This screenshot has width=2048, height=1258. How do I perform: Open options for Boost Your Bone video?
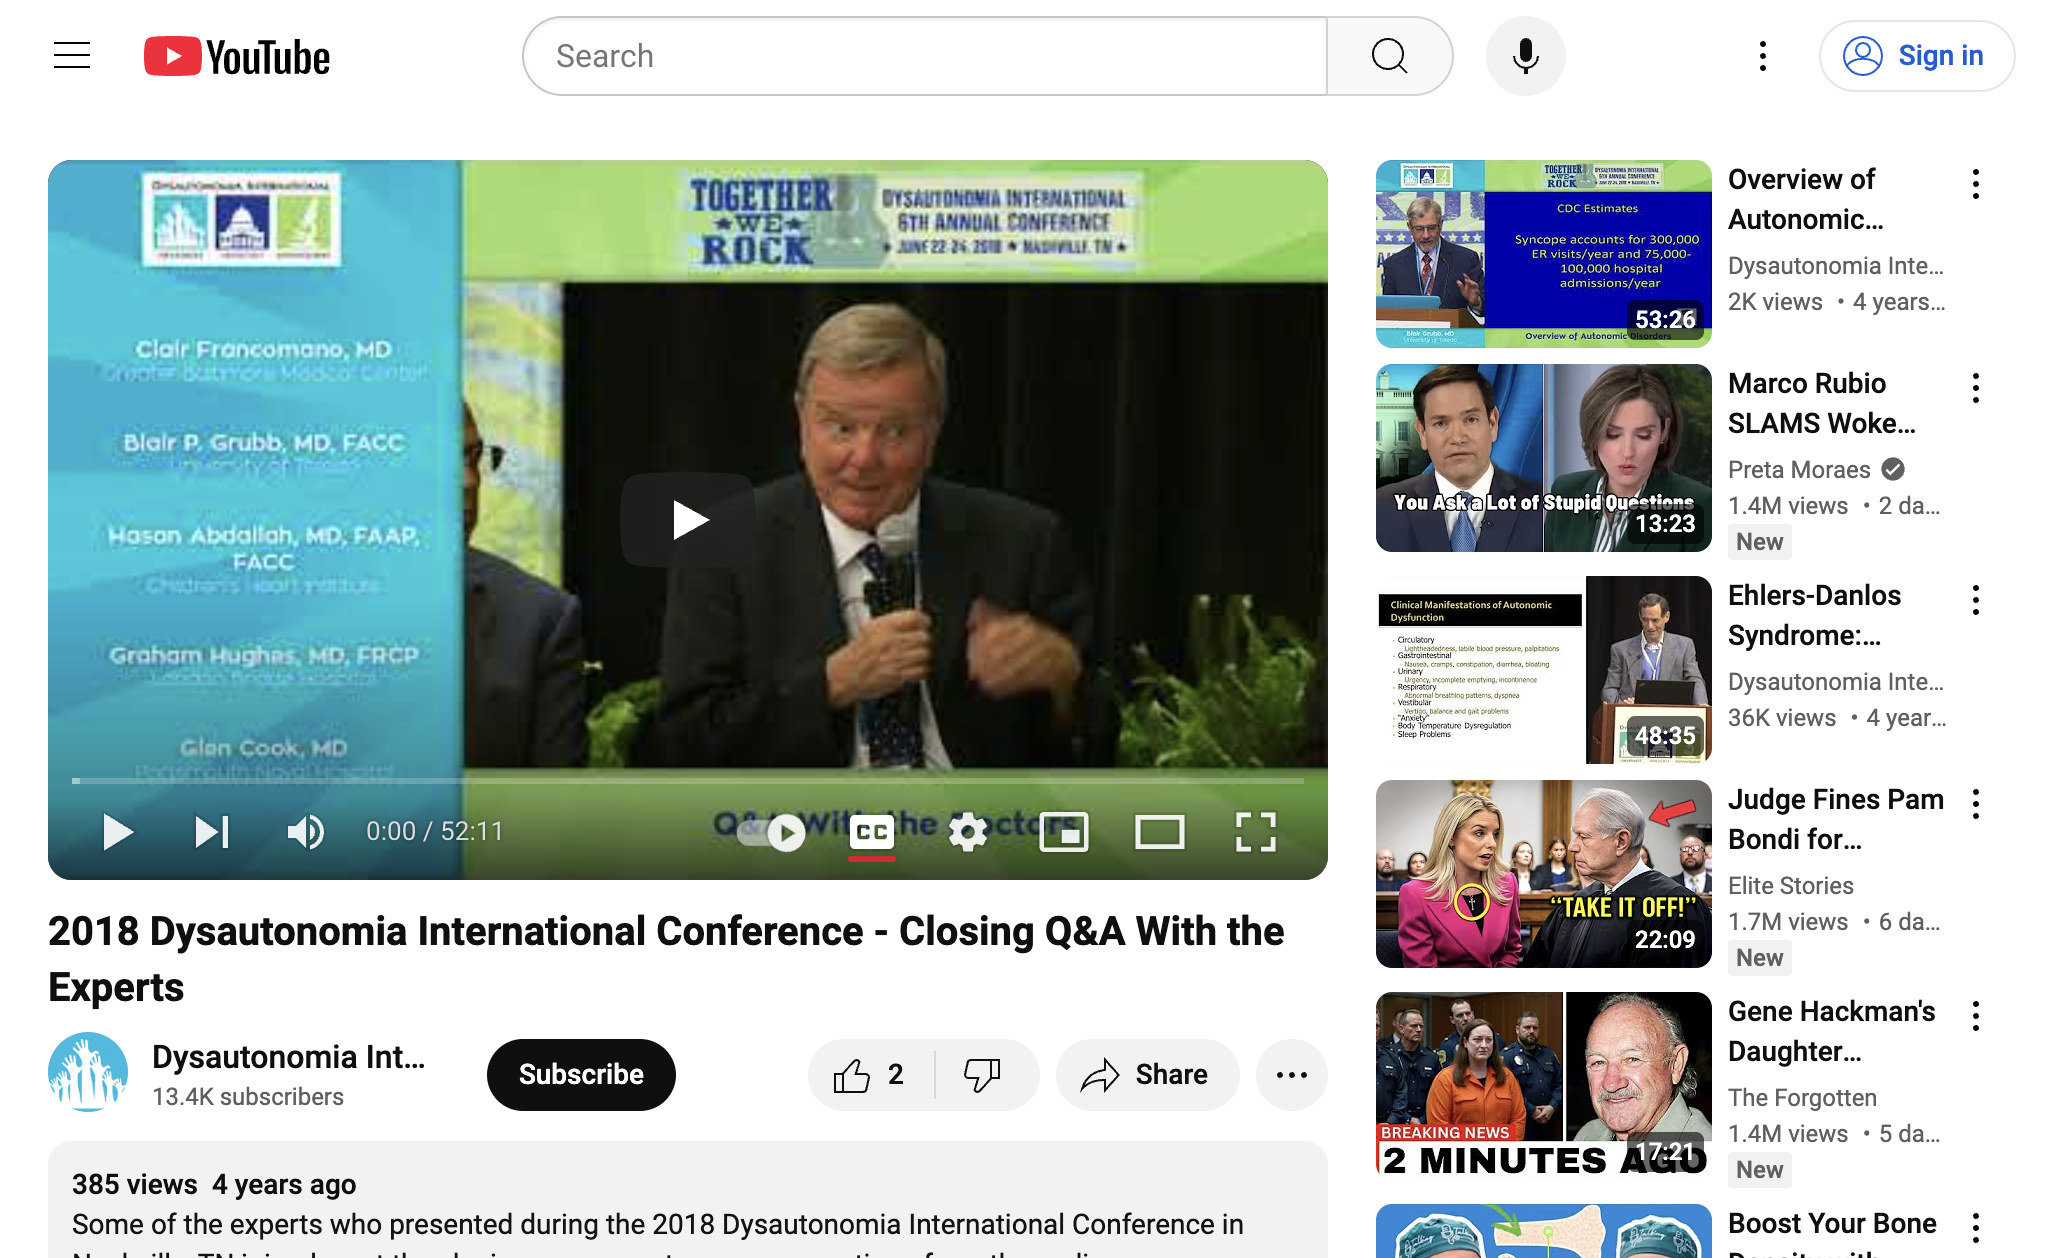click(1976, 1228)
